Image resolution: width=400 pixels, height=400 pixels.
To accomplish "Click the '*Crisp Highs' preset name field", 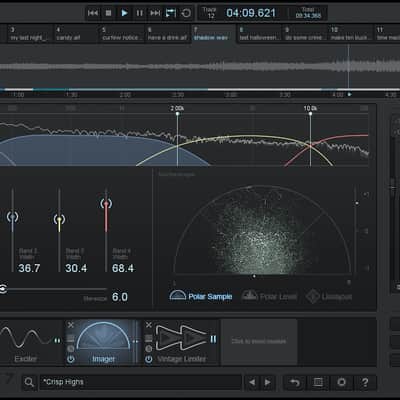I will [x=140, y=382].
